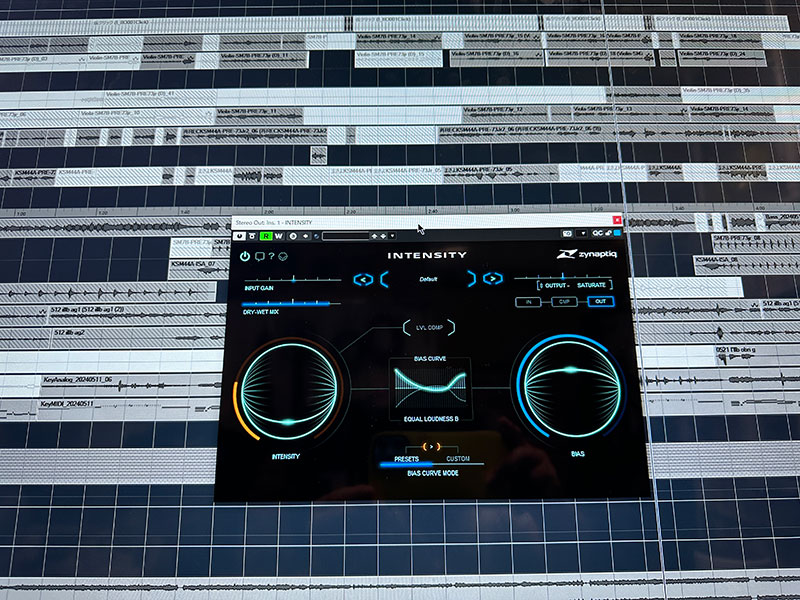Screen dimensions: 800x600
Task: Open the dropdown arrow next to snapshot icon
Action: [583, 233]
